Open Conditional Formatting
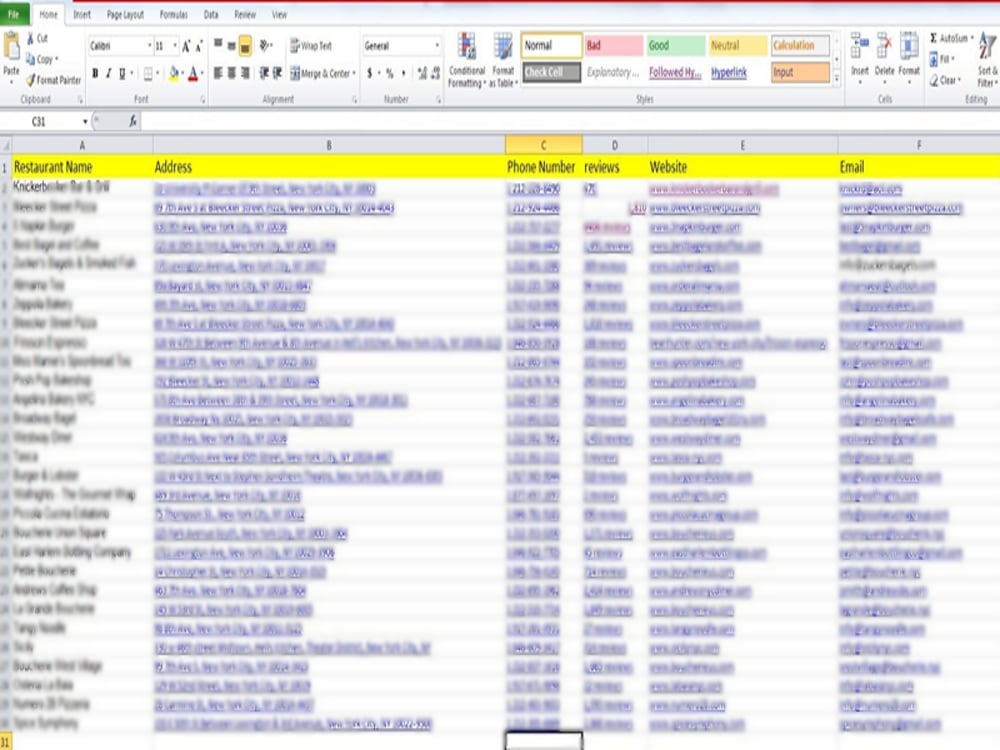1000x750 pixels. pyautogui.click(x=467, y=61)
